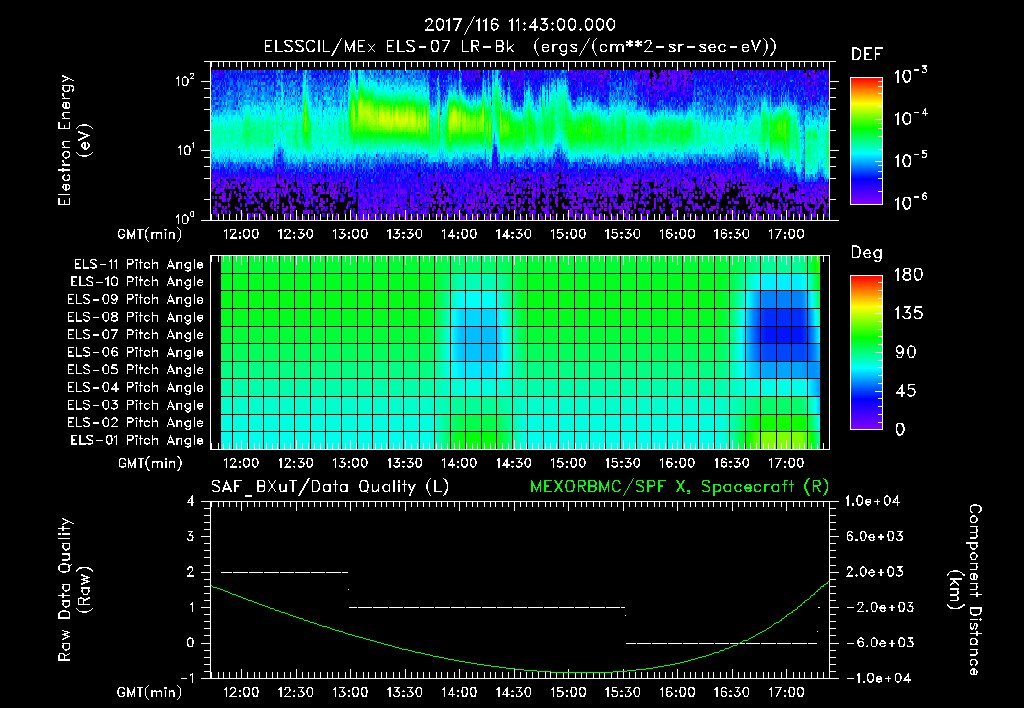Pick the pitch angle degree color scale bar
1024x708 pixels.
(866, 352)
